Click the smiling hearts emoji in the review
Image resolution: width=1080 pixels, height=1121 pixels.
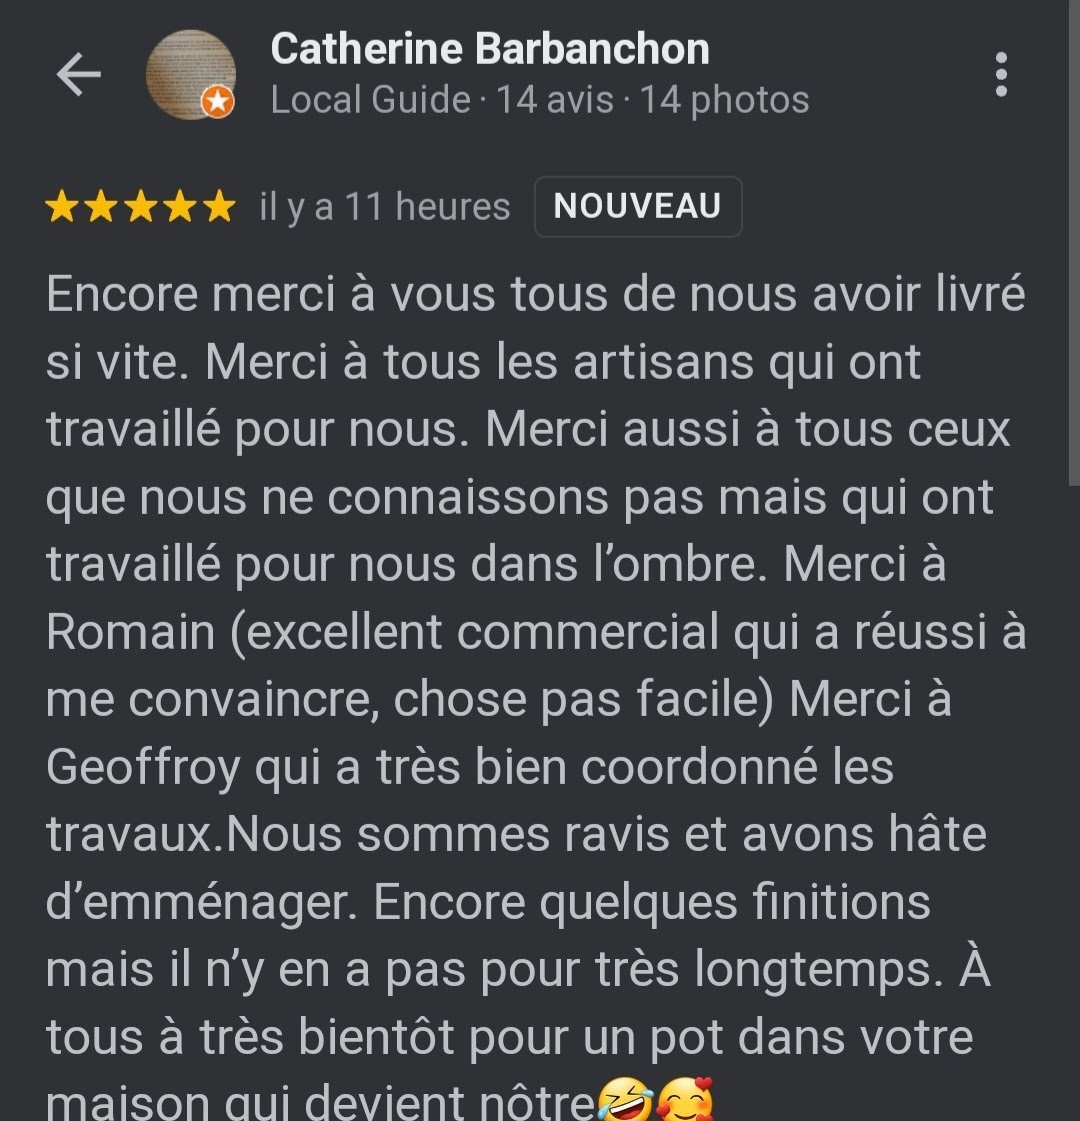[685, 1100]
